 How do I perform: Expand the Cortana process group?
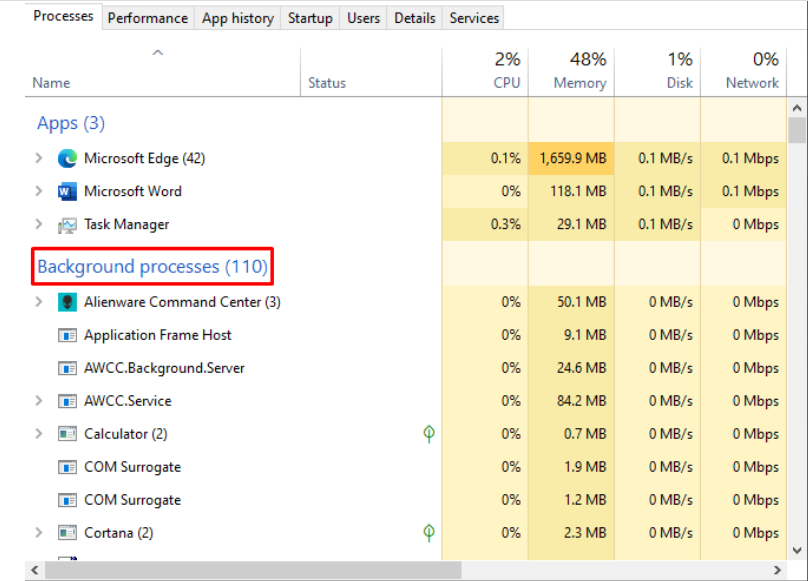pyautogui.click(x=39, y=533)
